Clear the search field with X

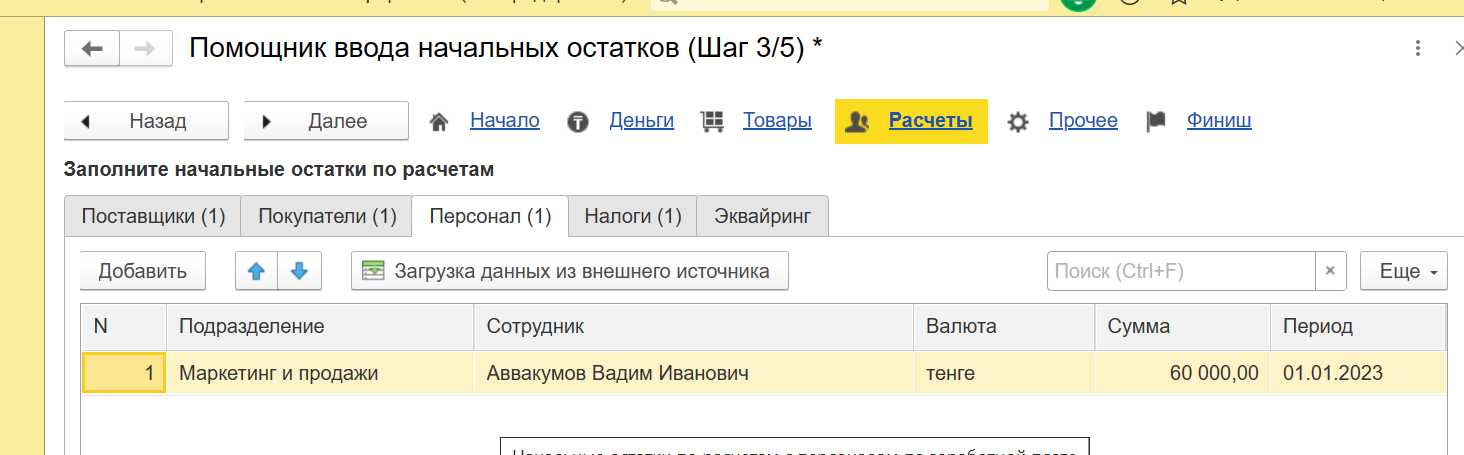(1330, 271)
